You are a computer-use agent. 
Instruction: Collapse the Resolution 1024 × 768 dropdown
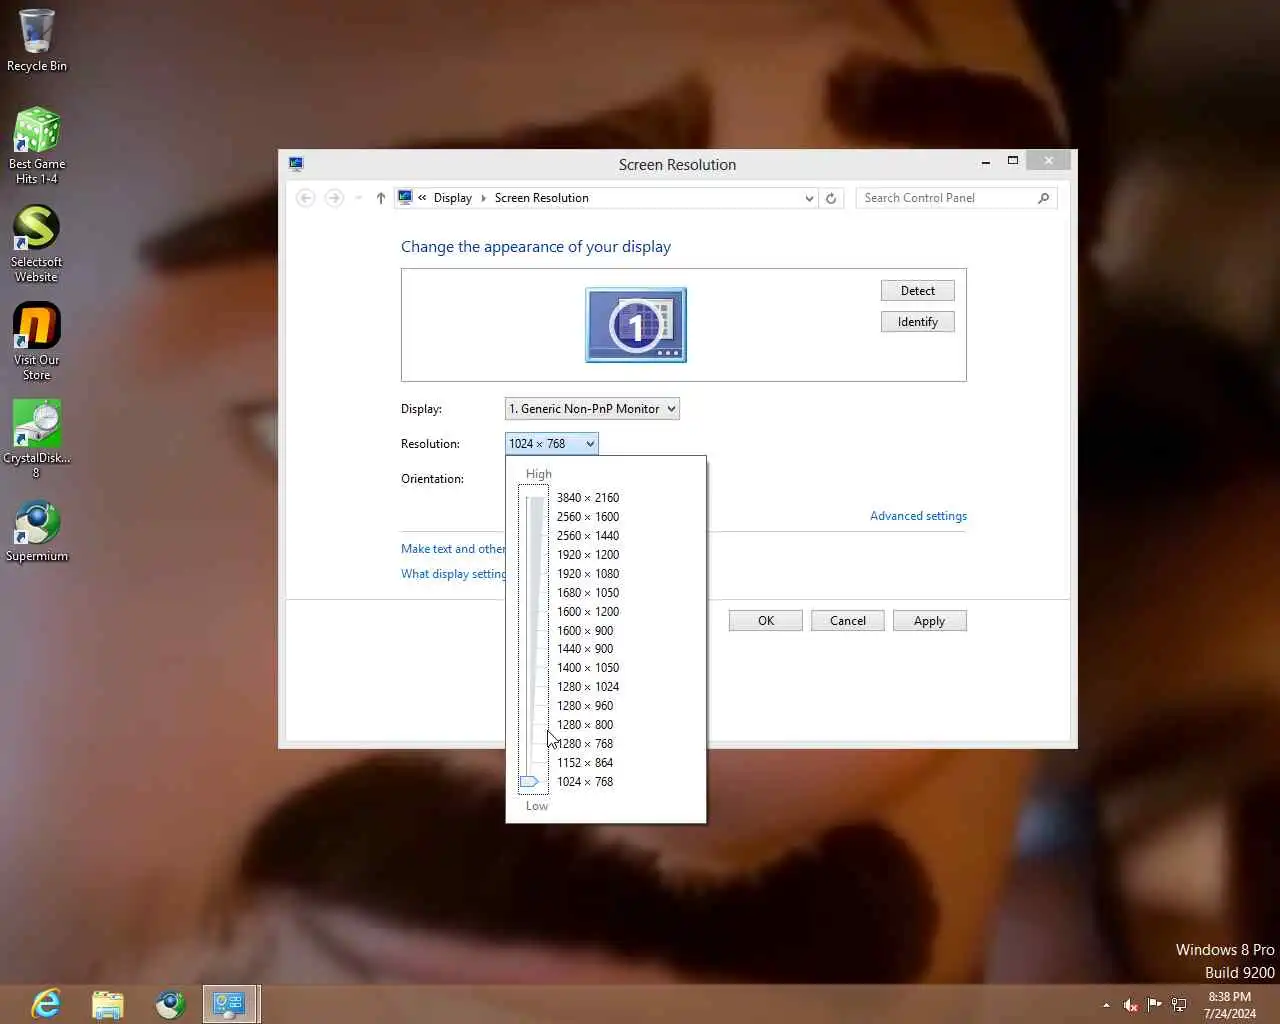[552, 444]
